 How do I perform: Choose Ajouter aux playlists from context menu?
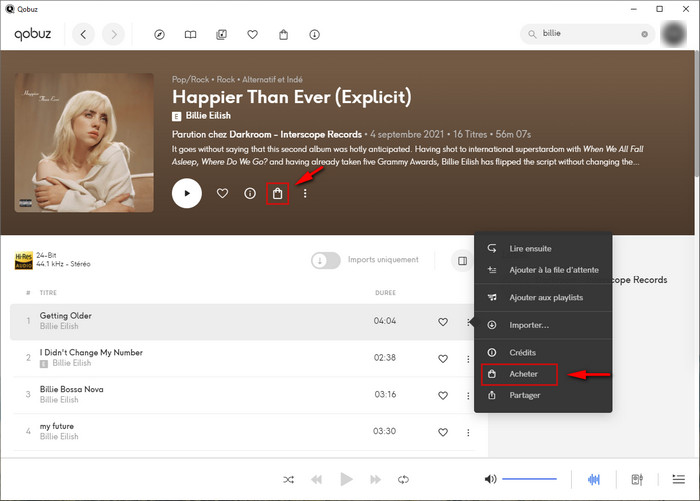pyautogui.click(x=545, y=298)
